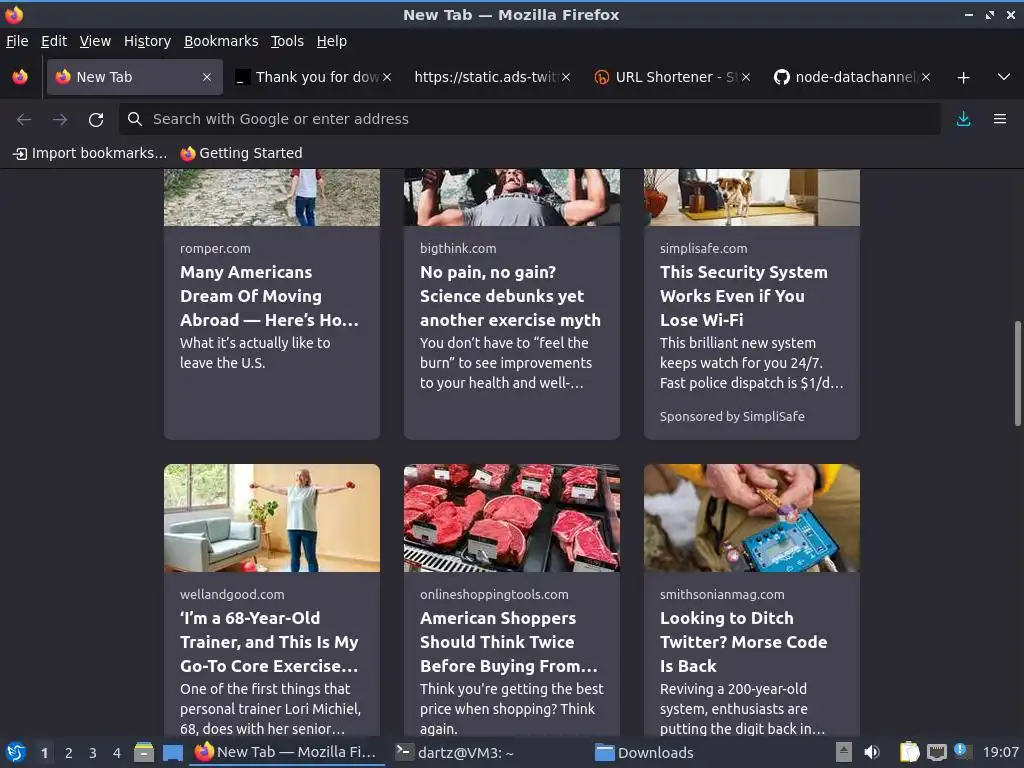Open the Help menu
1024x768 pixels.
[332, 41]
